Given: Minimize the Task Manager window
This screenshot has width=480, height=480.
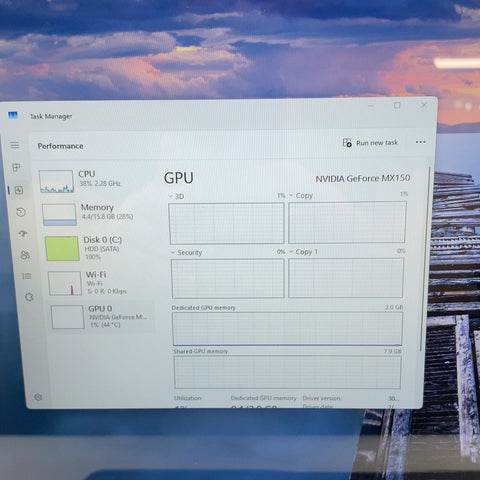Looking at the screenshot, I should coord(371,106).
